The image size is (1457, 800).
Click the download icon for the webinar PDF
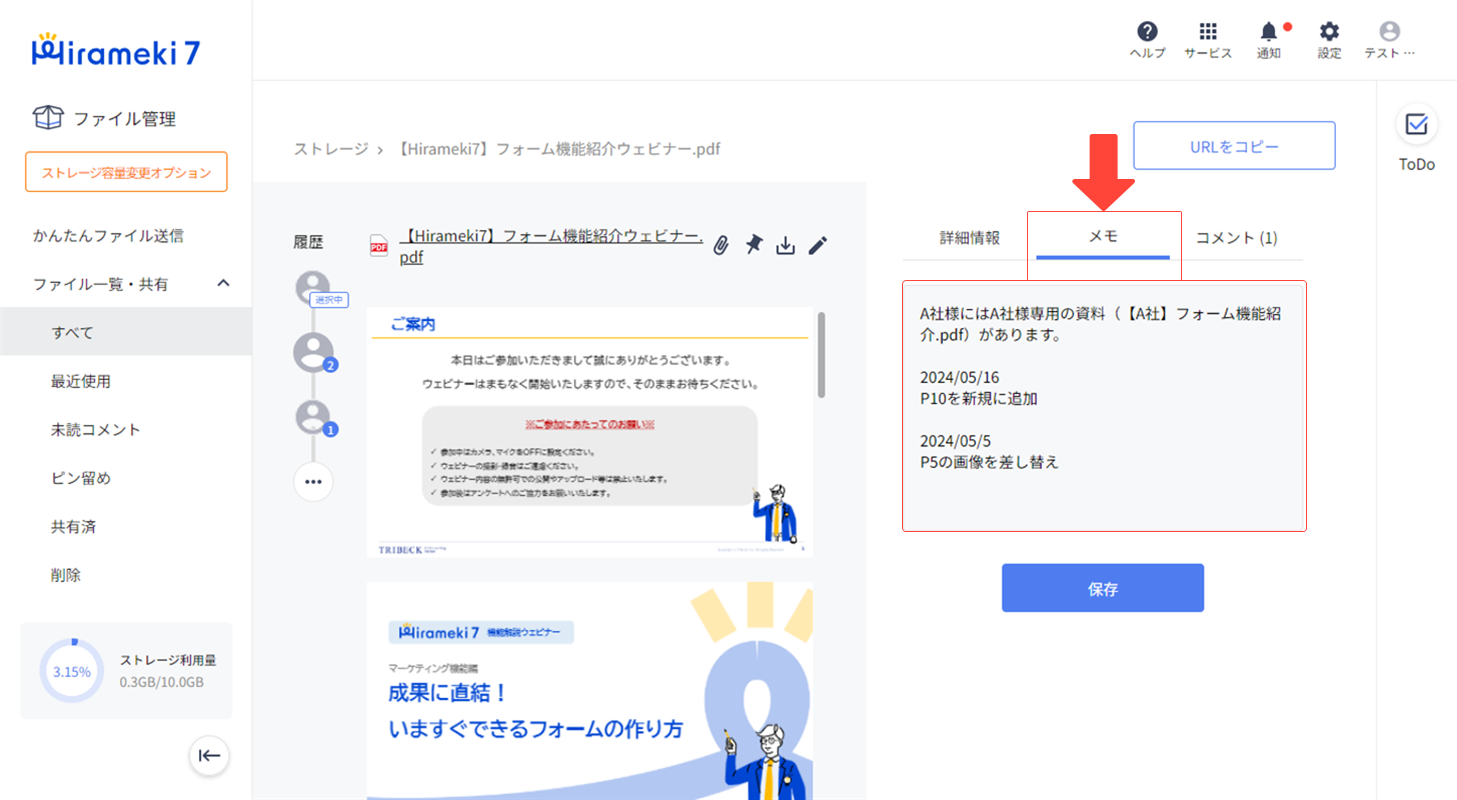point(786,244)
